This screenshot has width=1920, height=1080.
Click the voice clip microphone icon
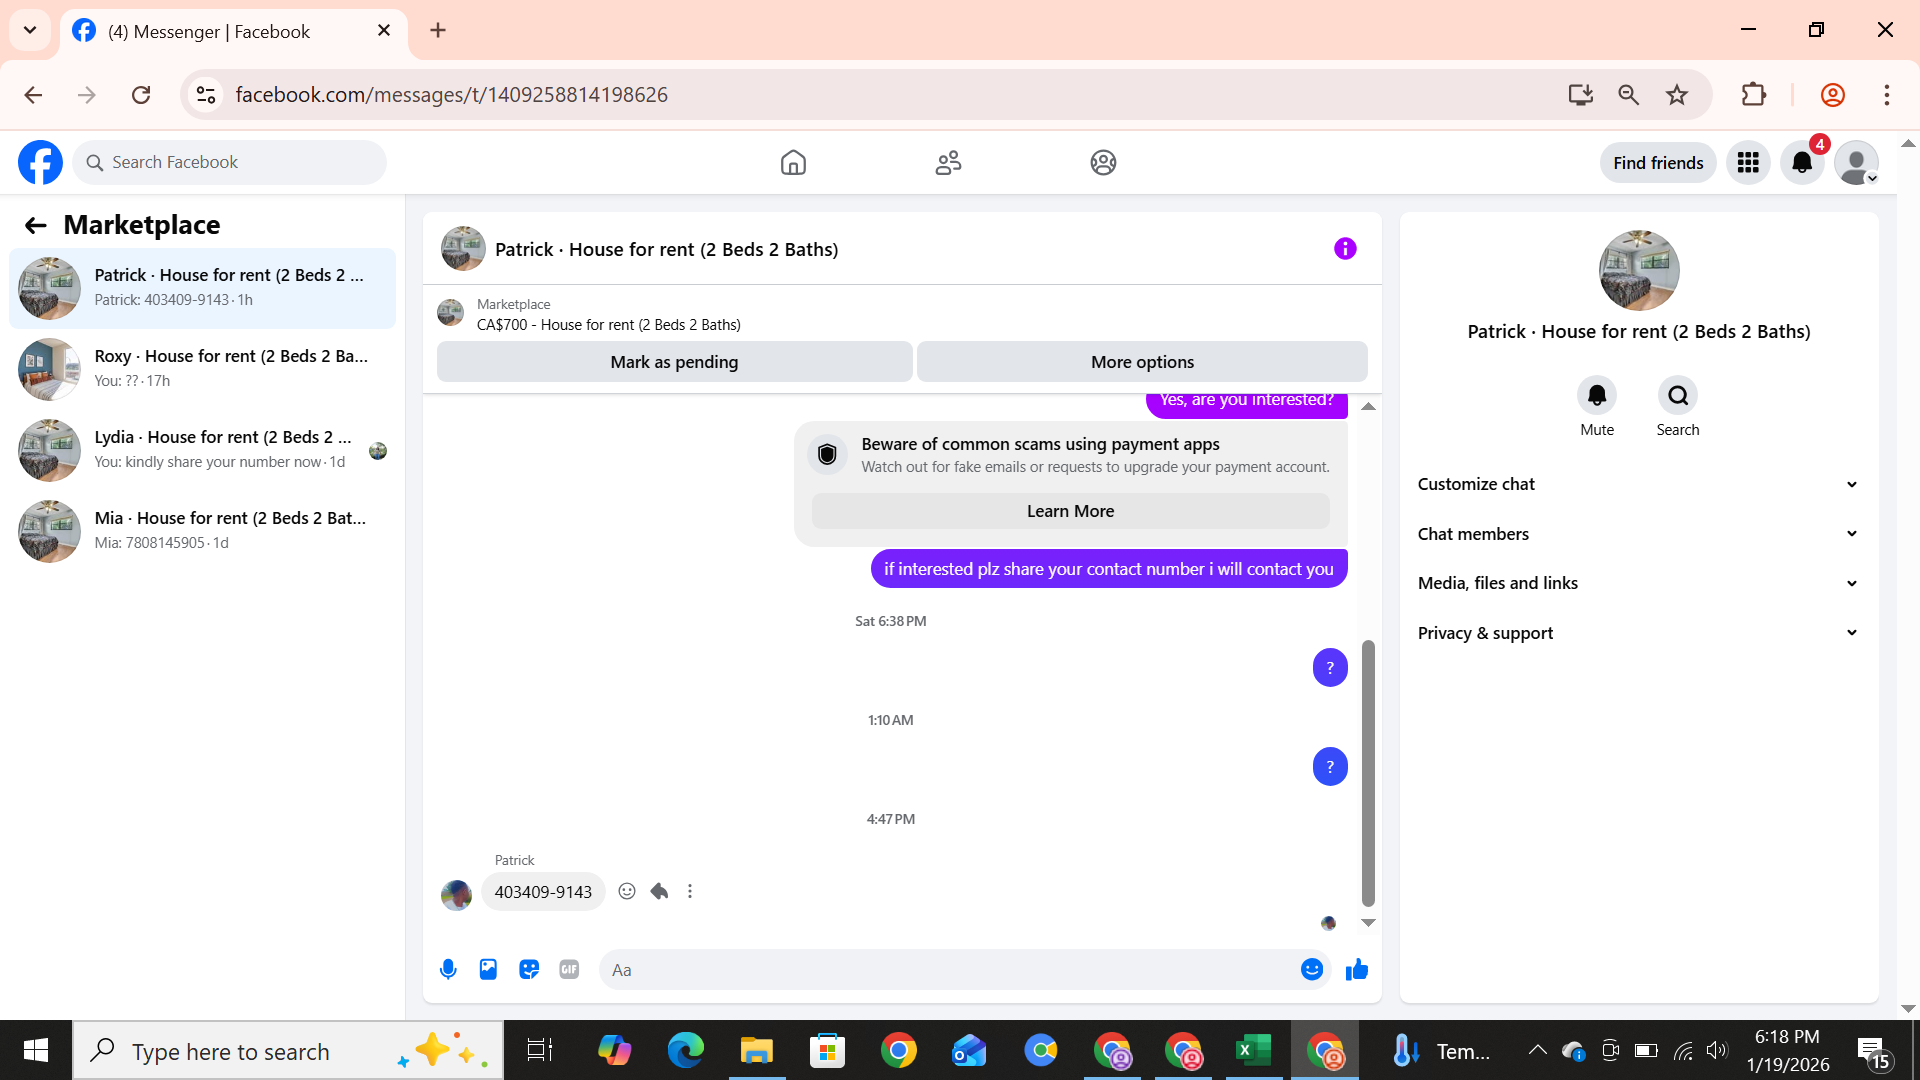coord(448,969)
